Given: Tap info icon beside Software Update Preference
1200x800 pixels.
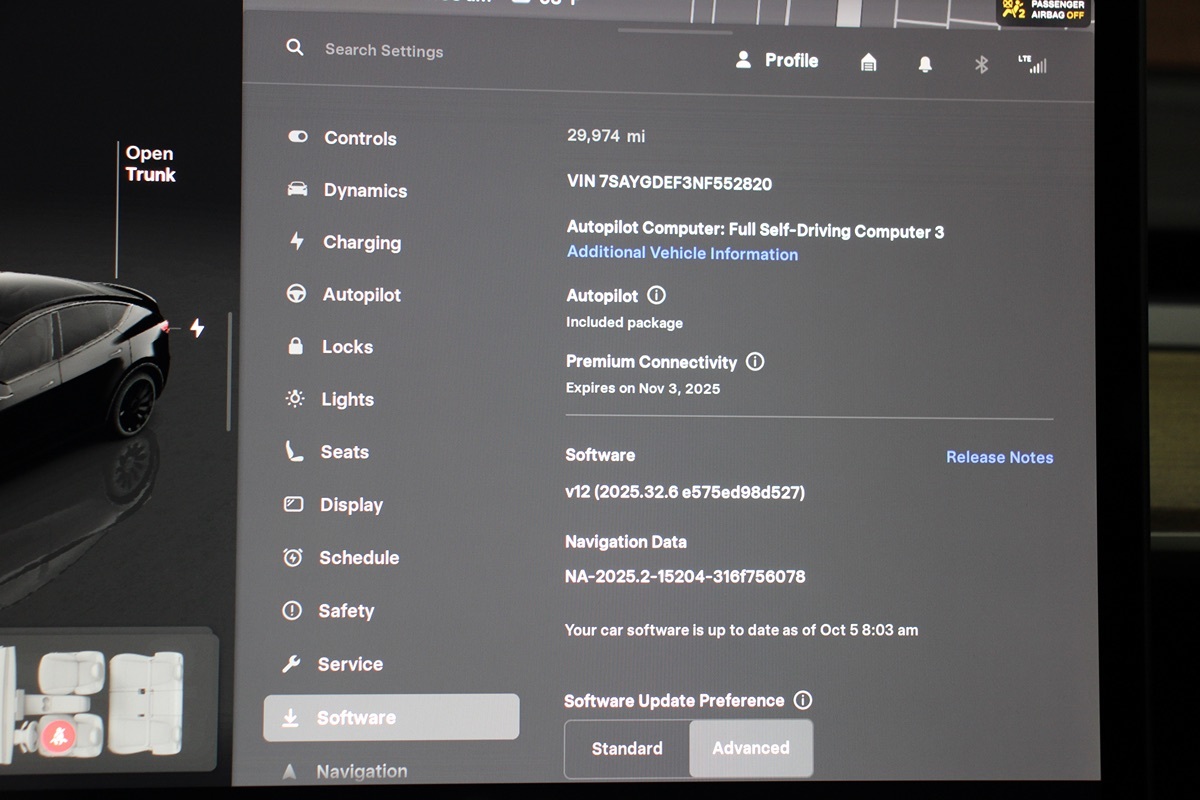Looking at the screenshot, I should tap(802, 700).
